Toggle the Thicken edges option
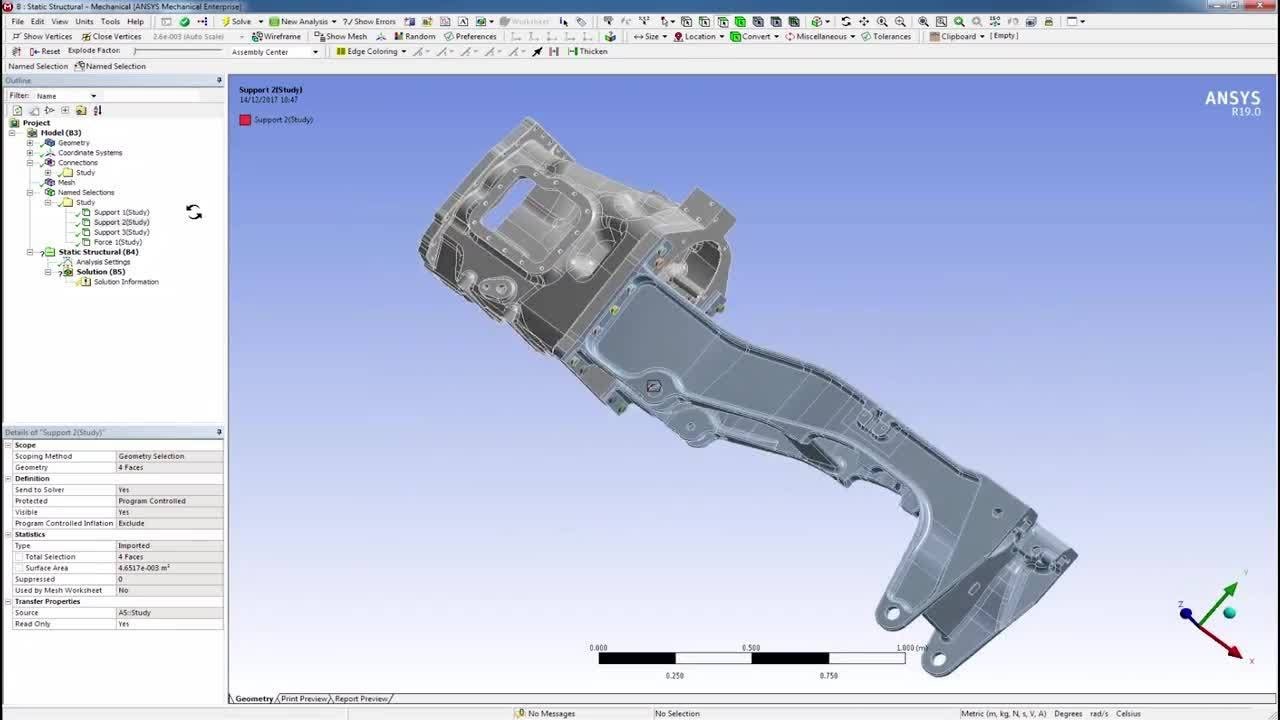Screen dimensions: 1280x720 pyautogui.click(x=587, y=51)
